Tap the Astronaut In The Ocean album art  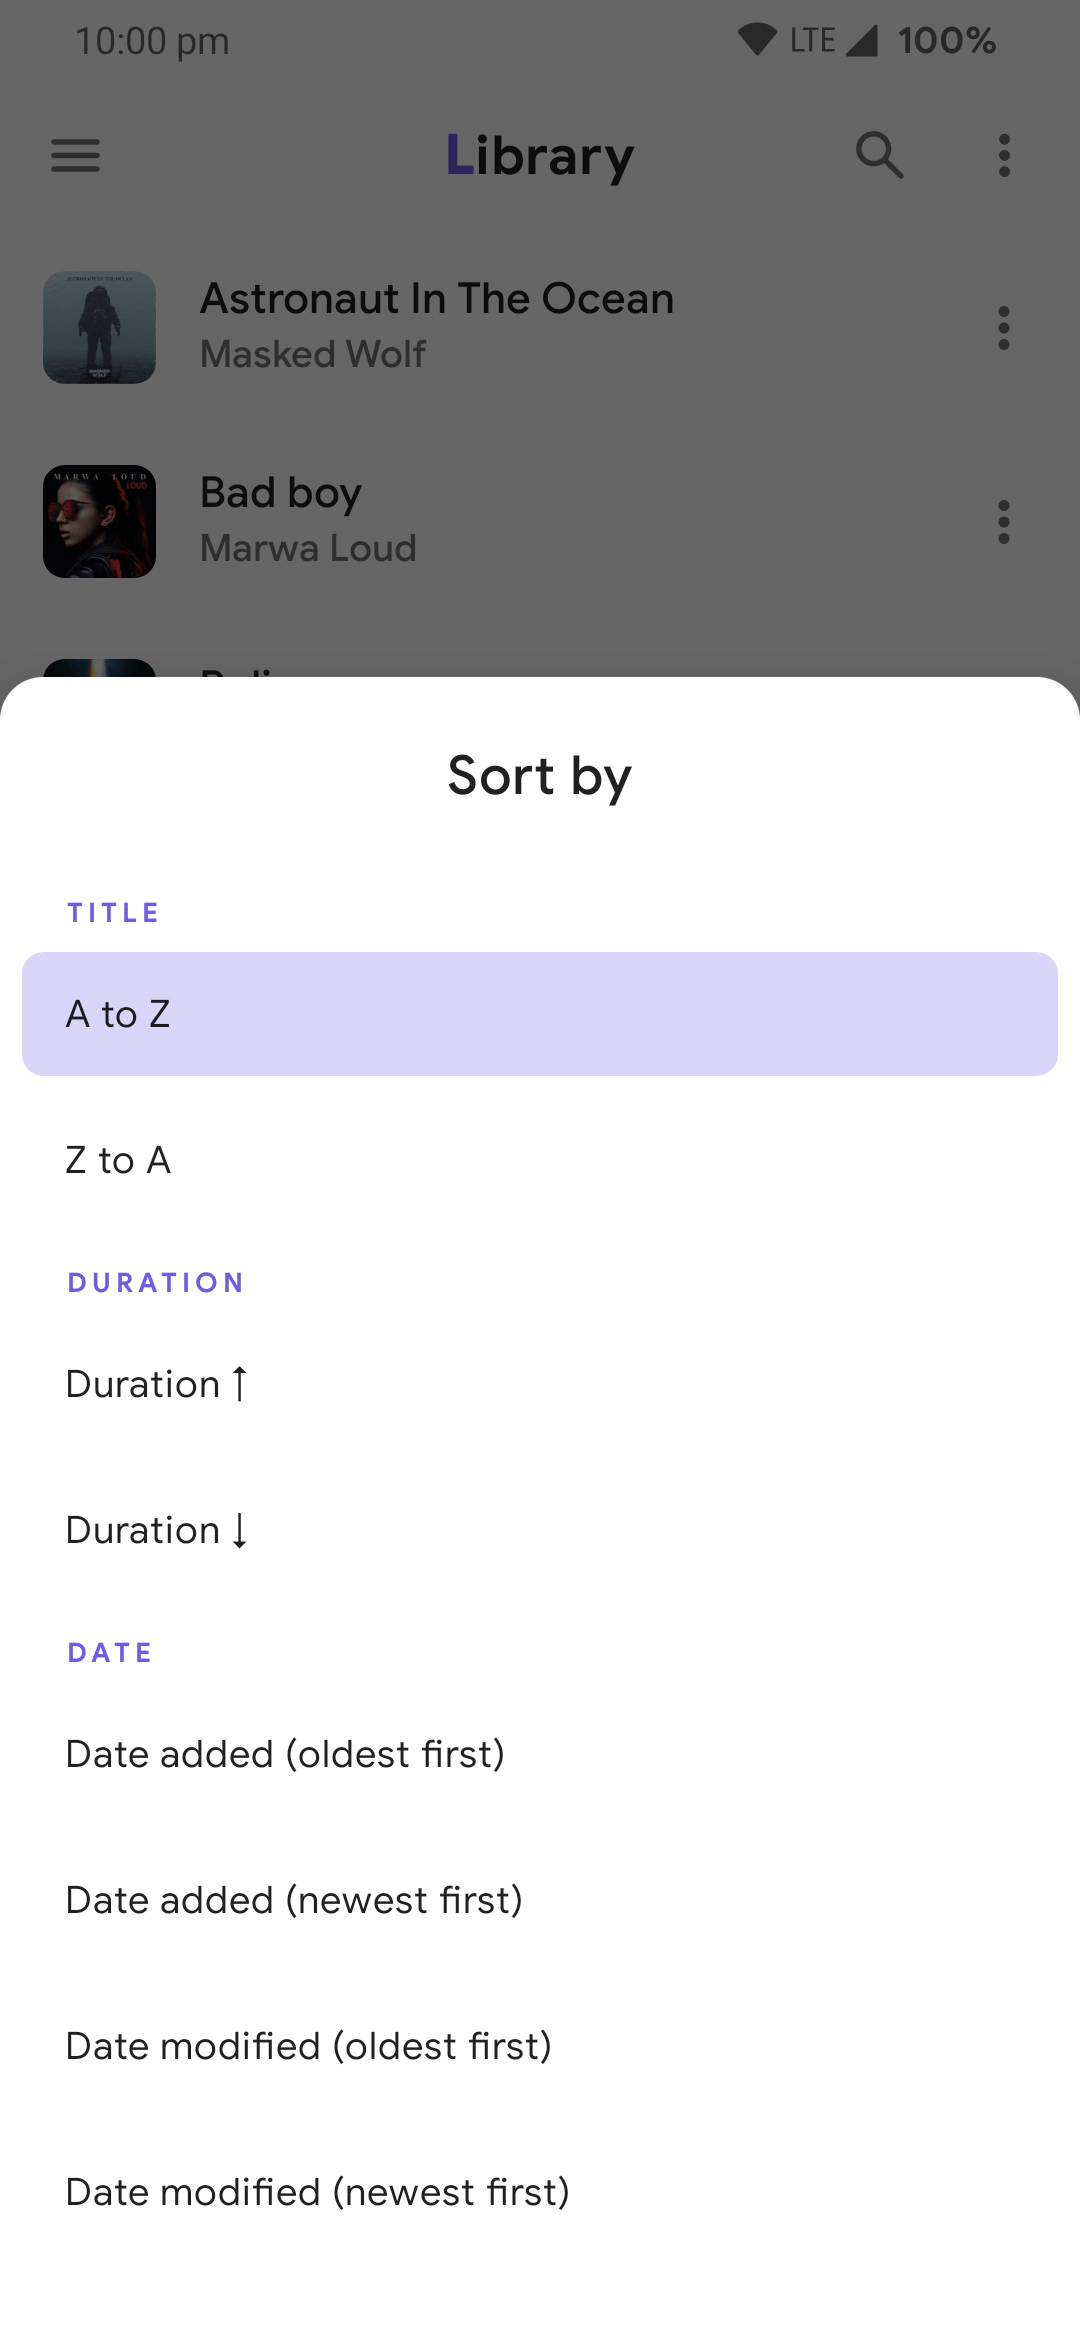(99, 328)
